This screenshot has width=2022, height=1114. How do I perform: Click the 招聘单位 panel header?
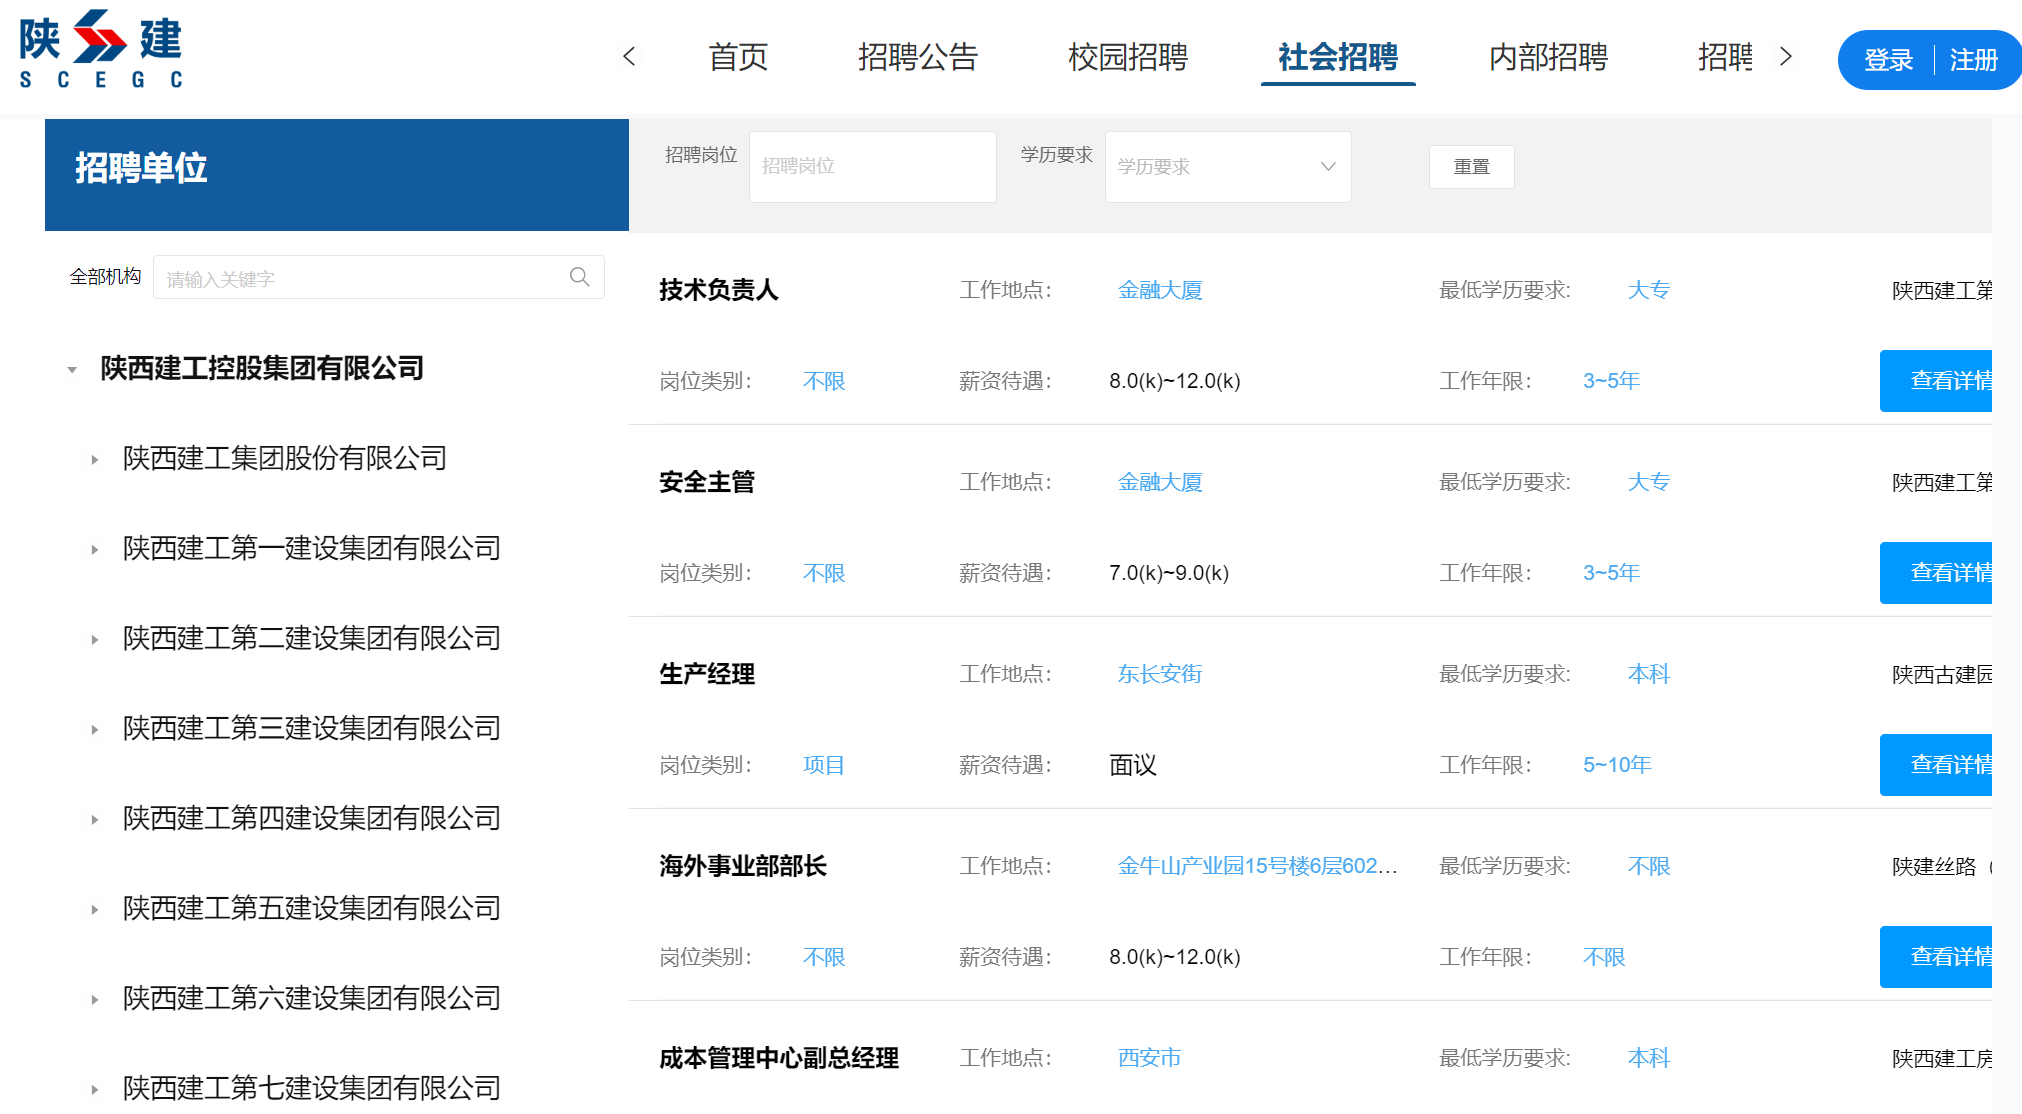[x=337, y=175]
